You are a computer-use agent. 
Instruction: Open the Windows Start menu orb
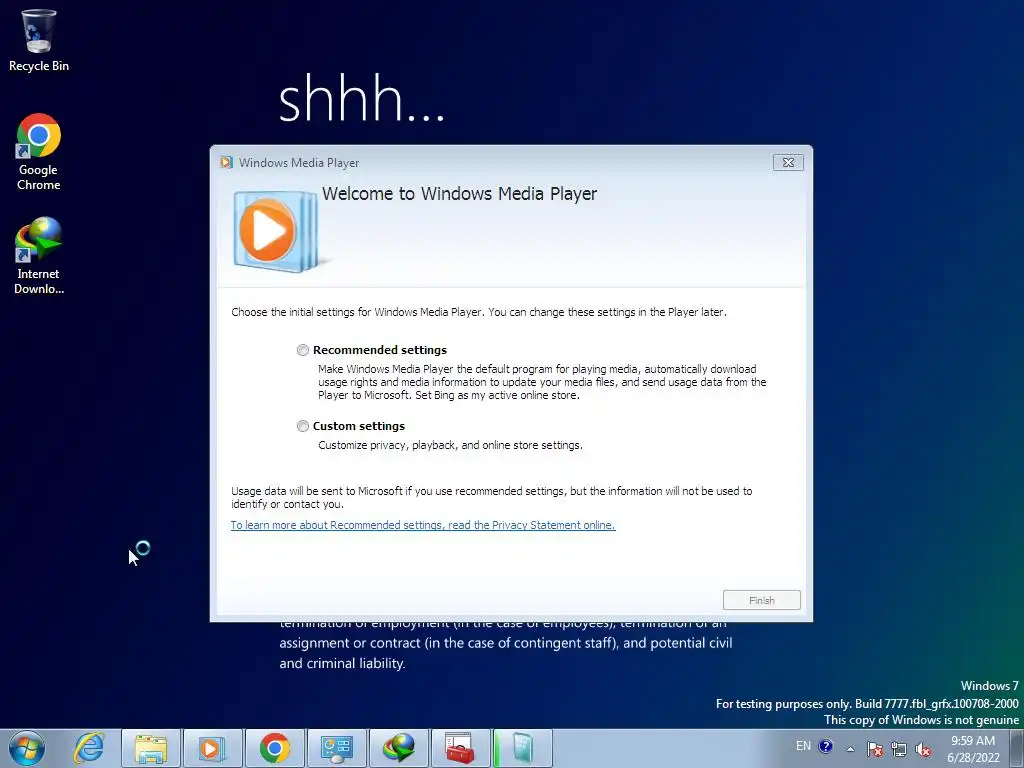click(27, 748)
